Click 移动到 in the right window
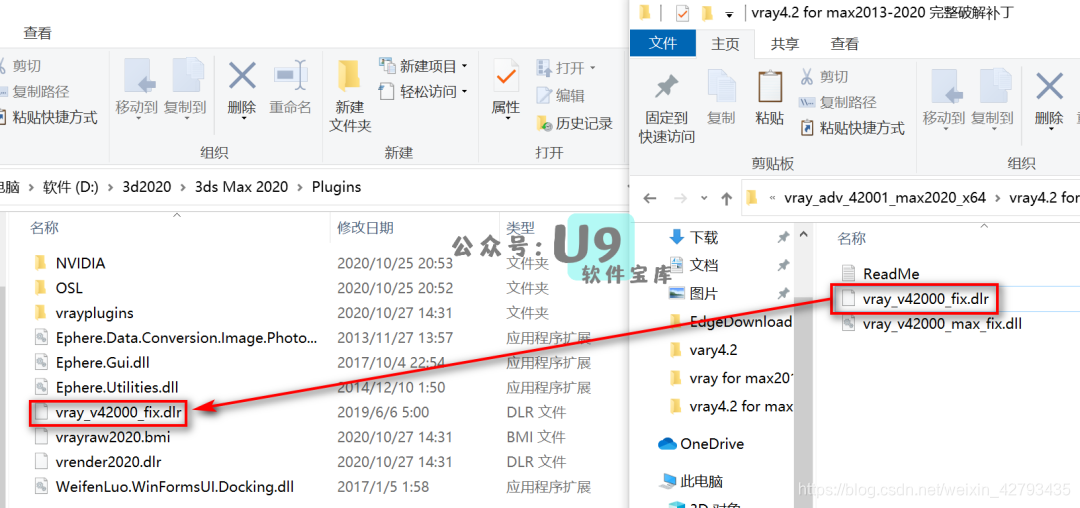This screenshot has width=1080, height=508. [944, 98]
